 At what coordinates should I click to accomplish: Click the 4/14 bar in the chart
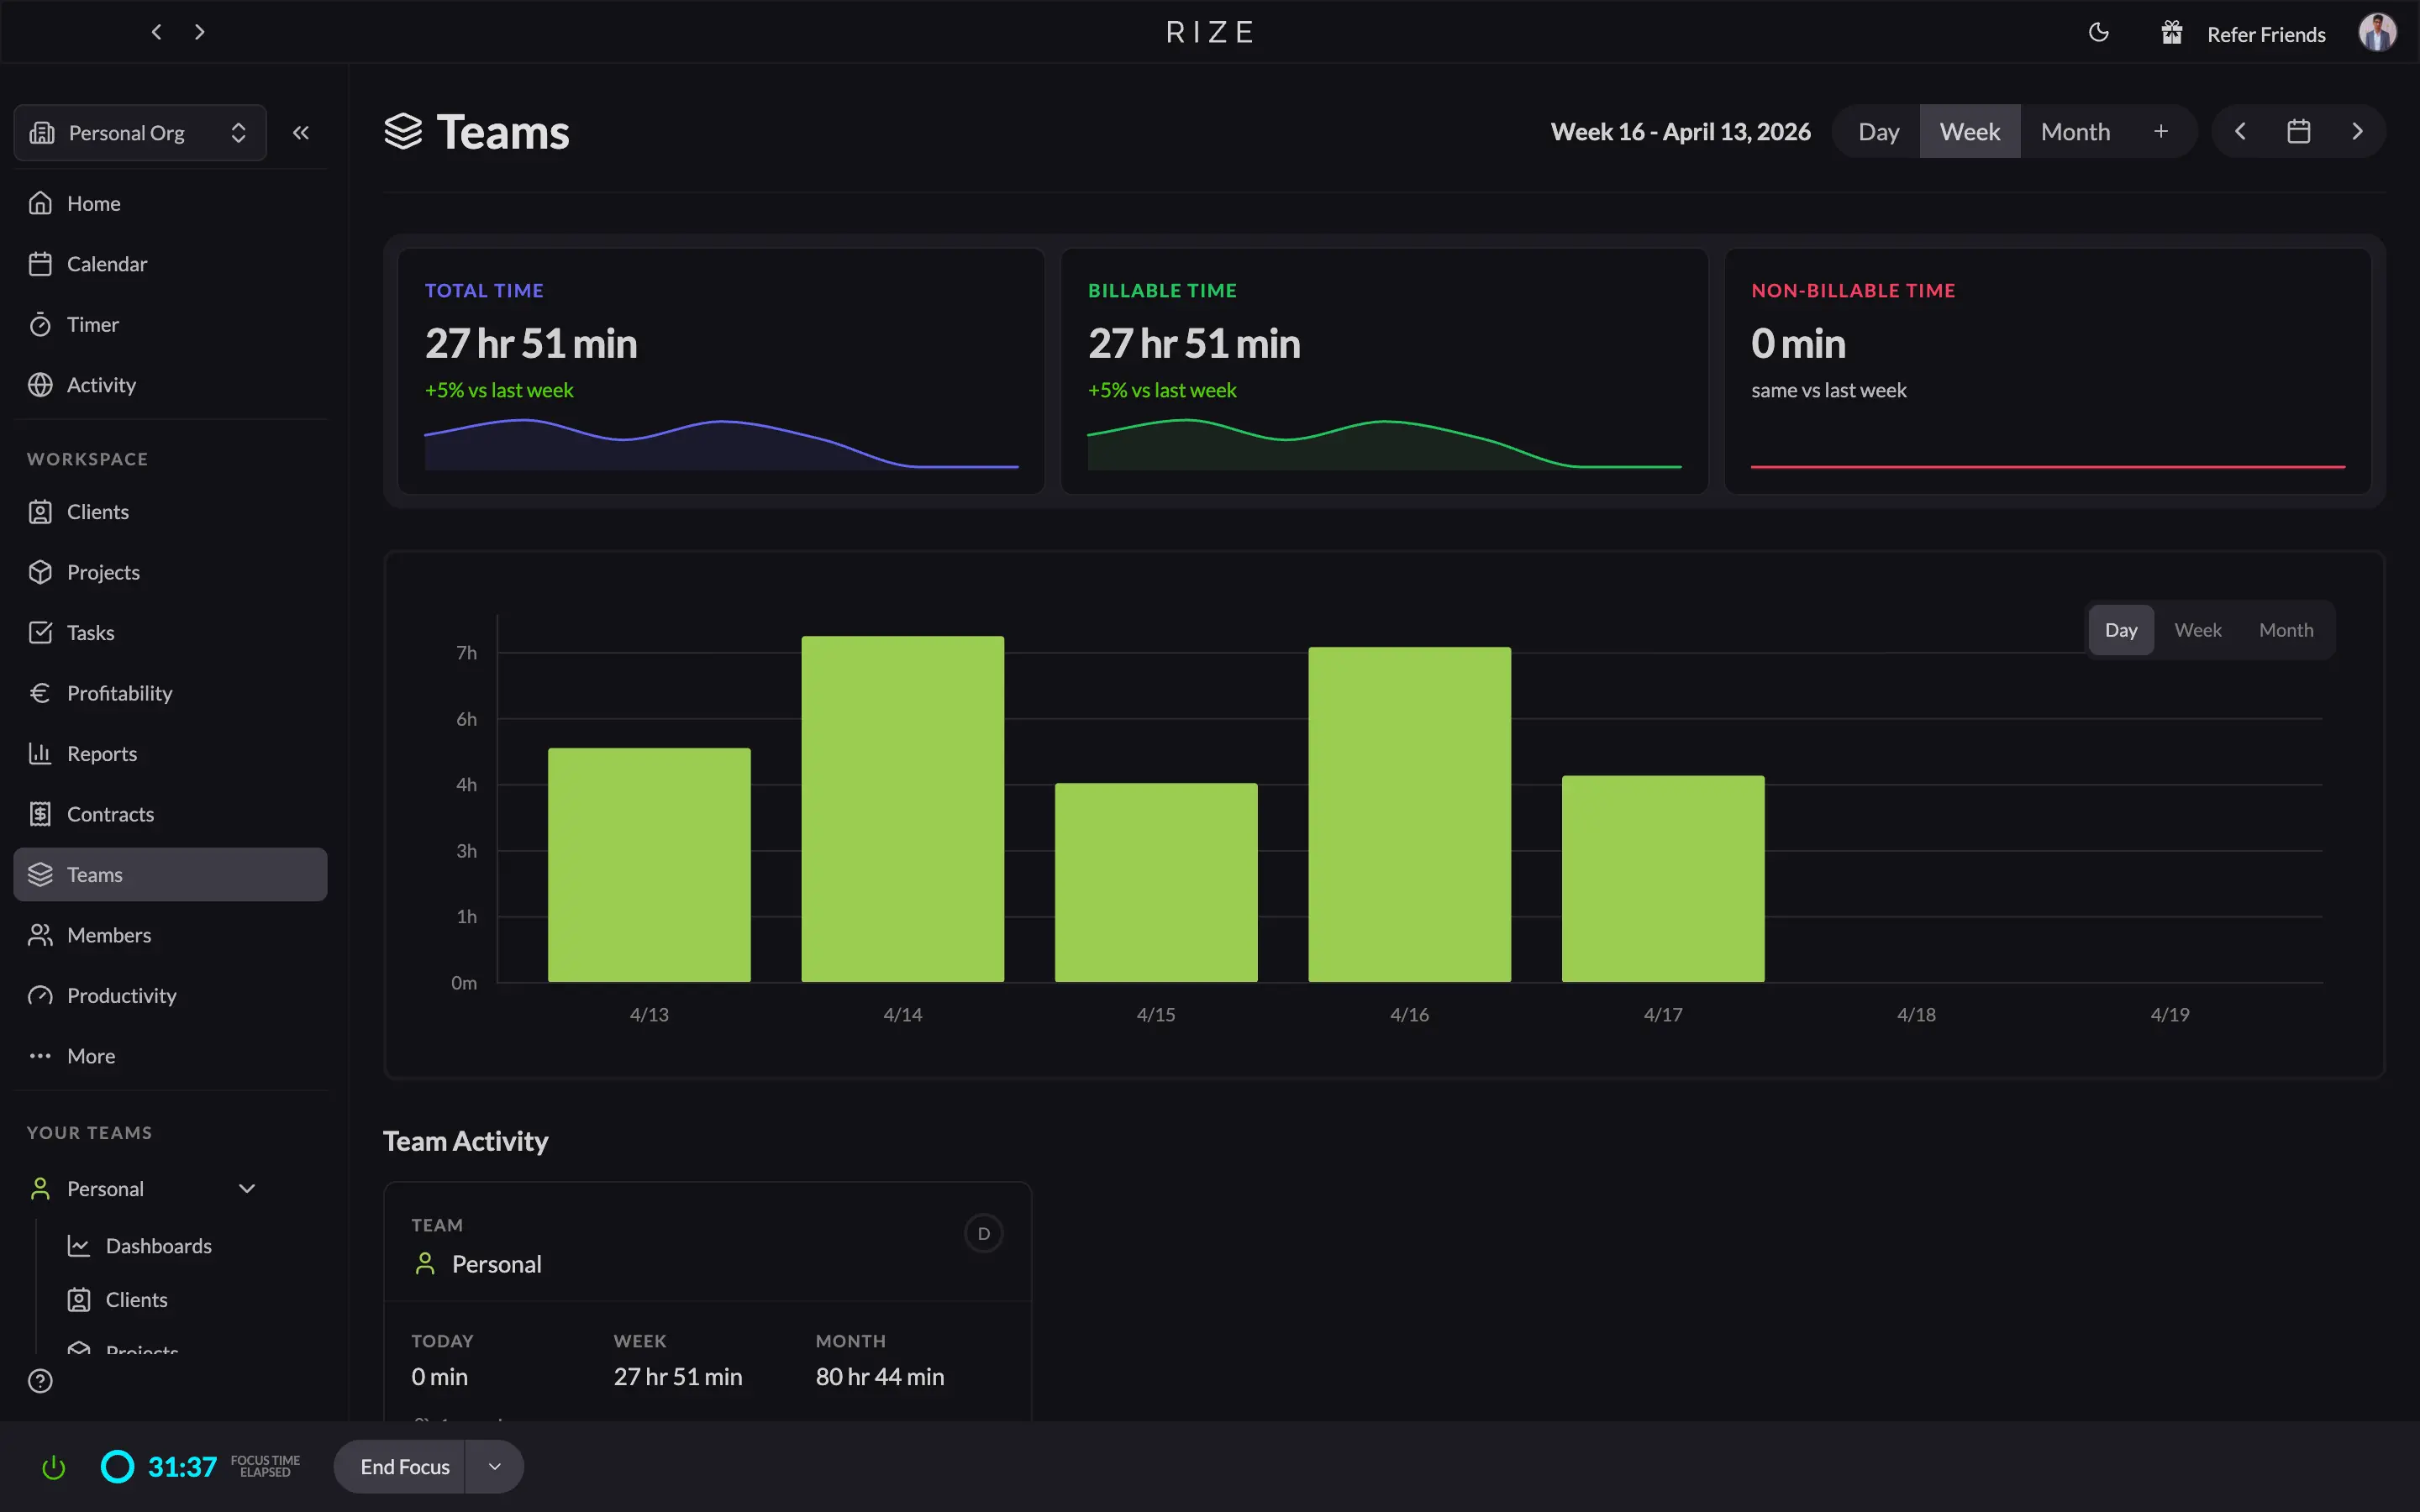click(x=902, y=808)
